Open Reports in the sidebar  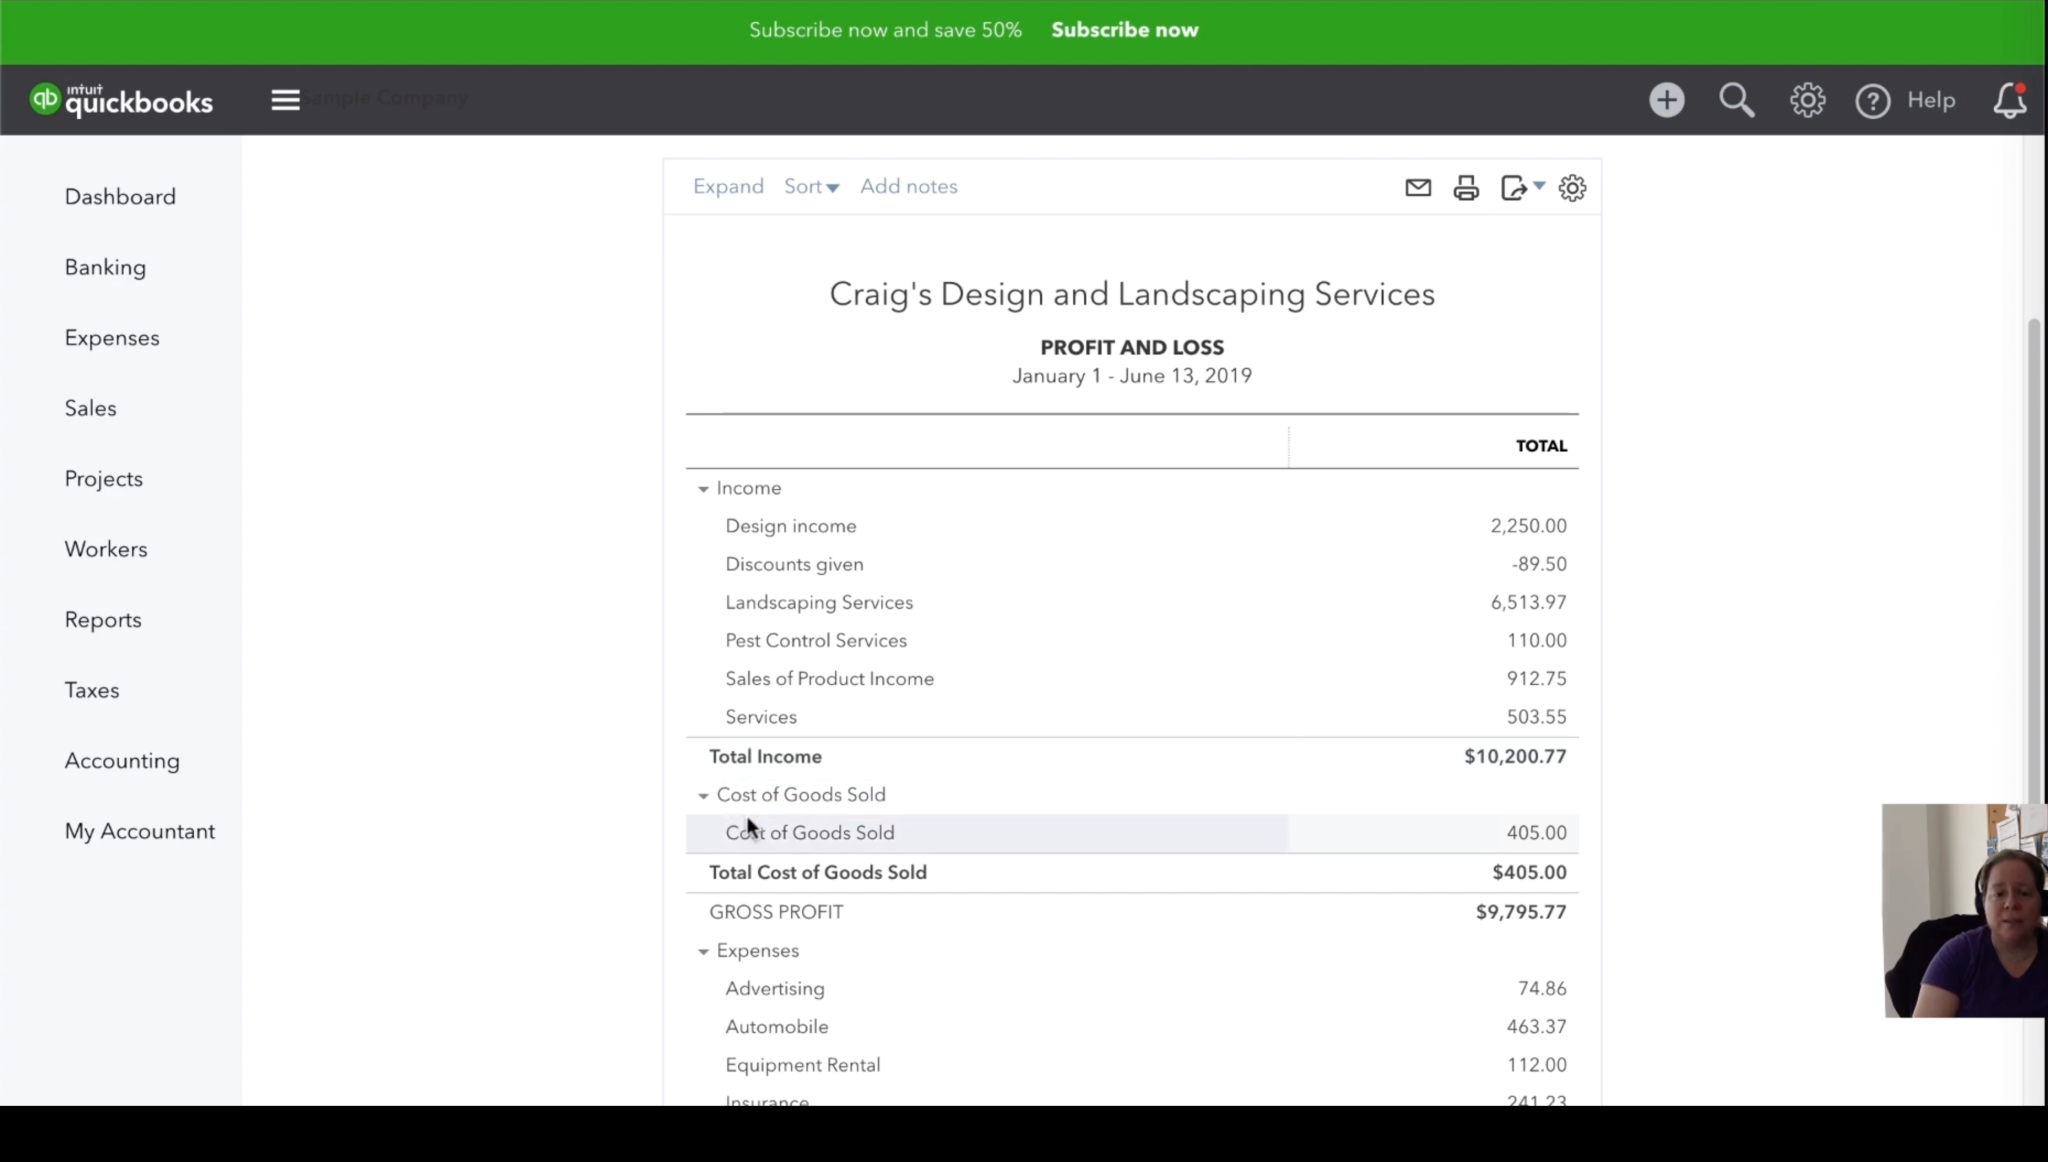[103, 620]
